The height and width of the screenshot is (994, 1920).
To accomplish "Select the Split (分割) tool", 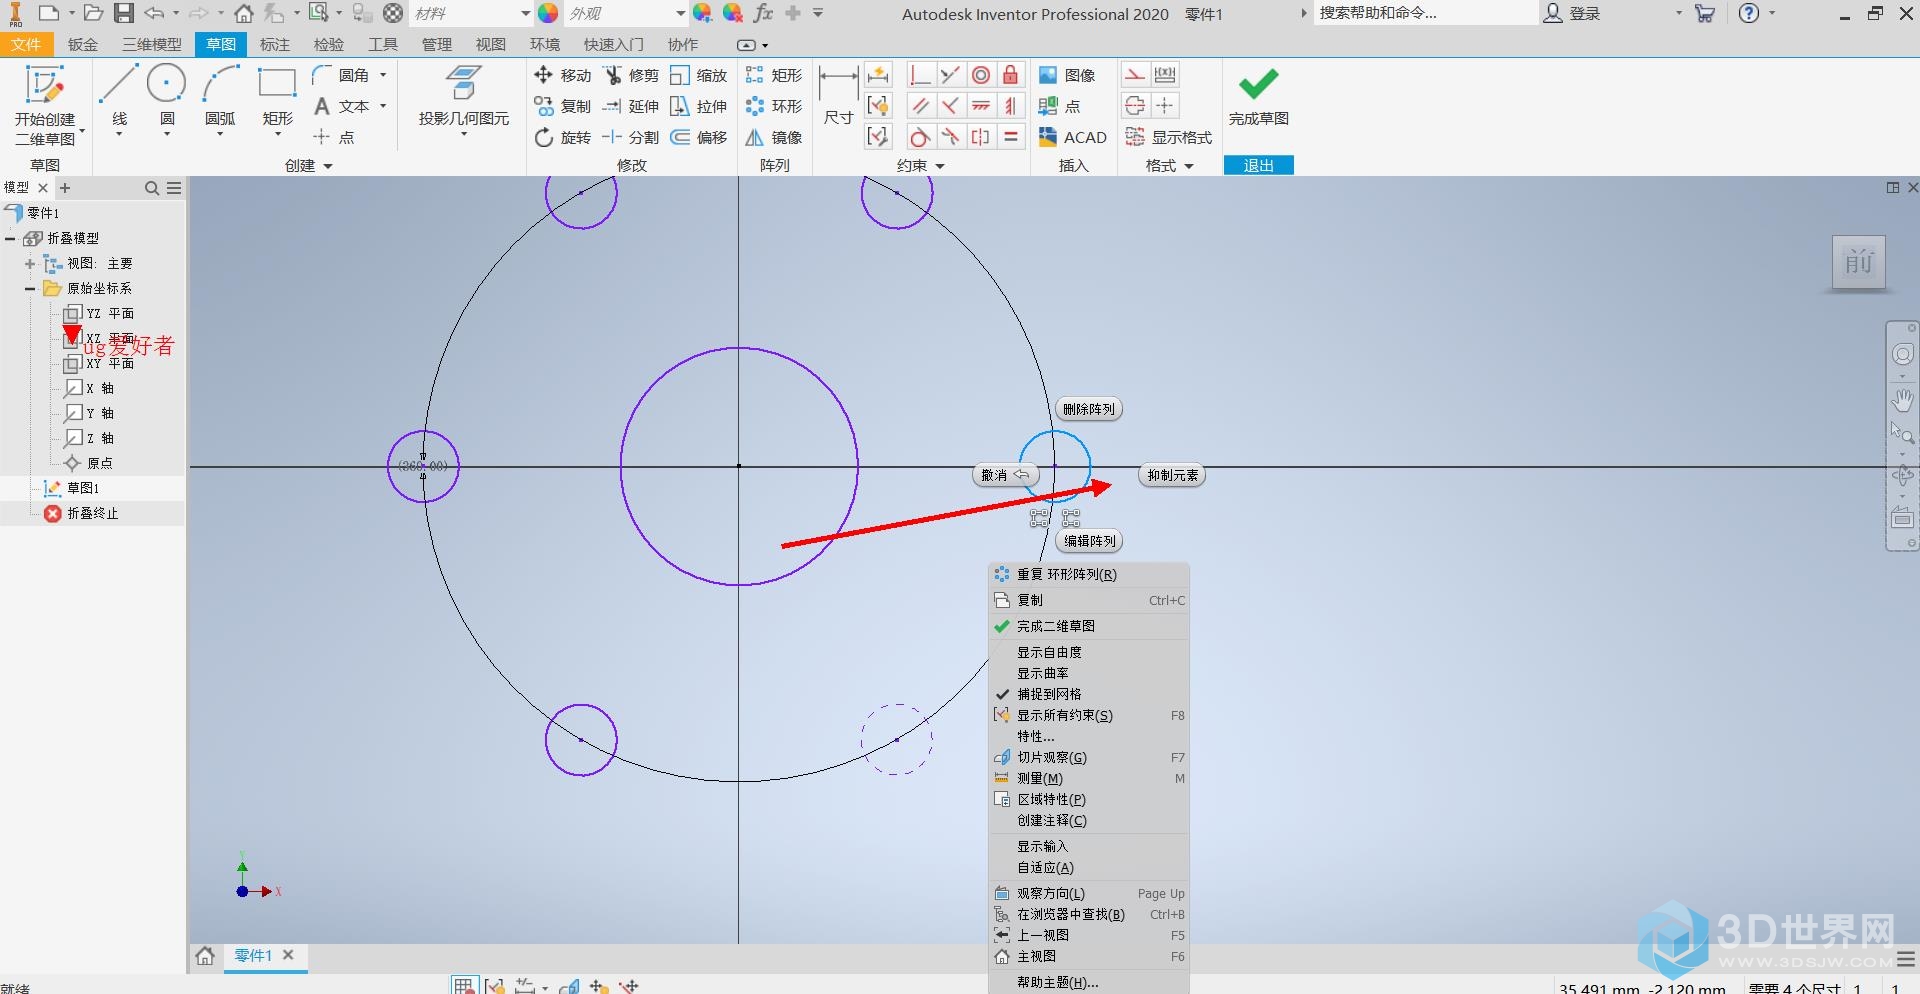I will (x=631, y=137).
